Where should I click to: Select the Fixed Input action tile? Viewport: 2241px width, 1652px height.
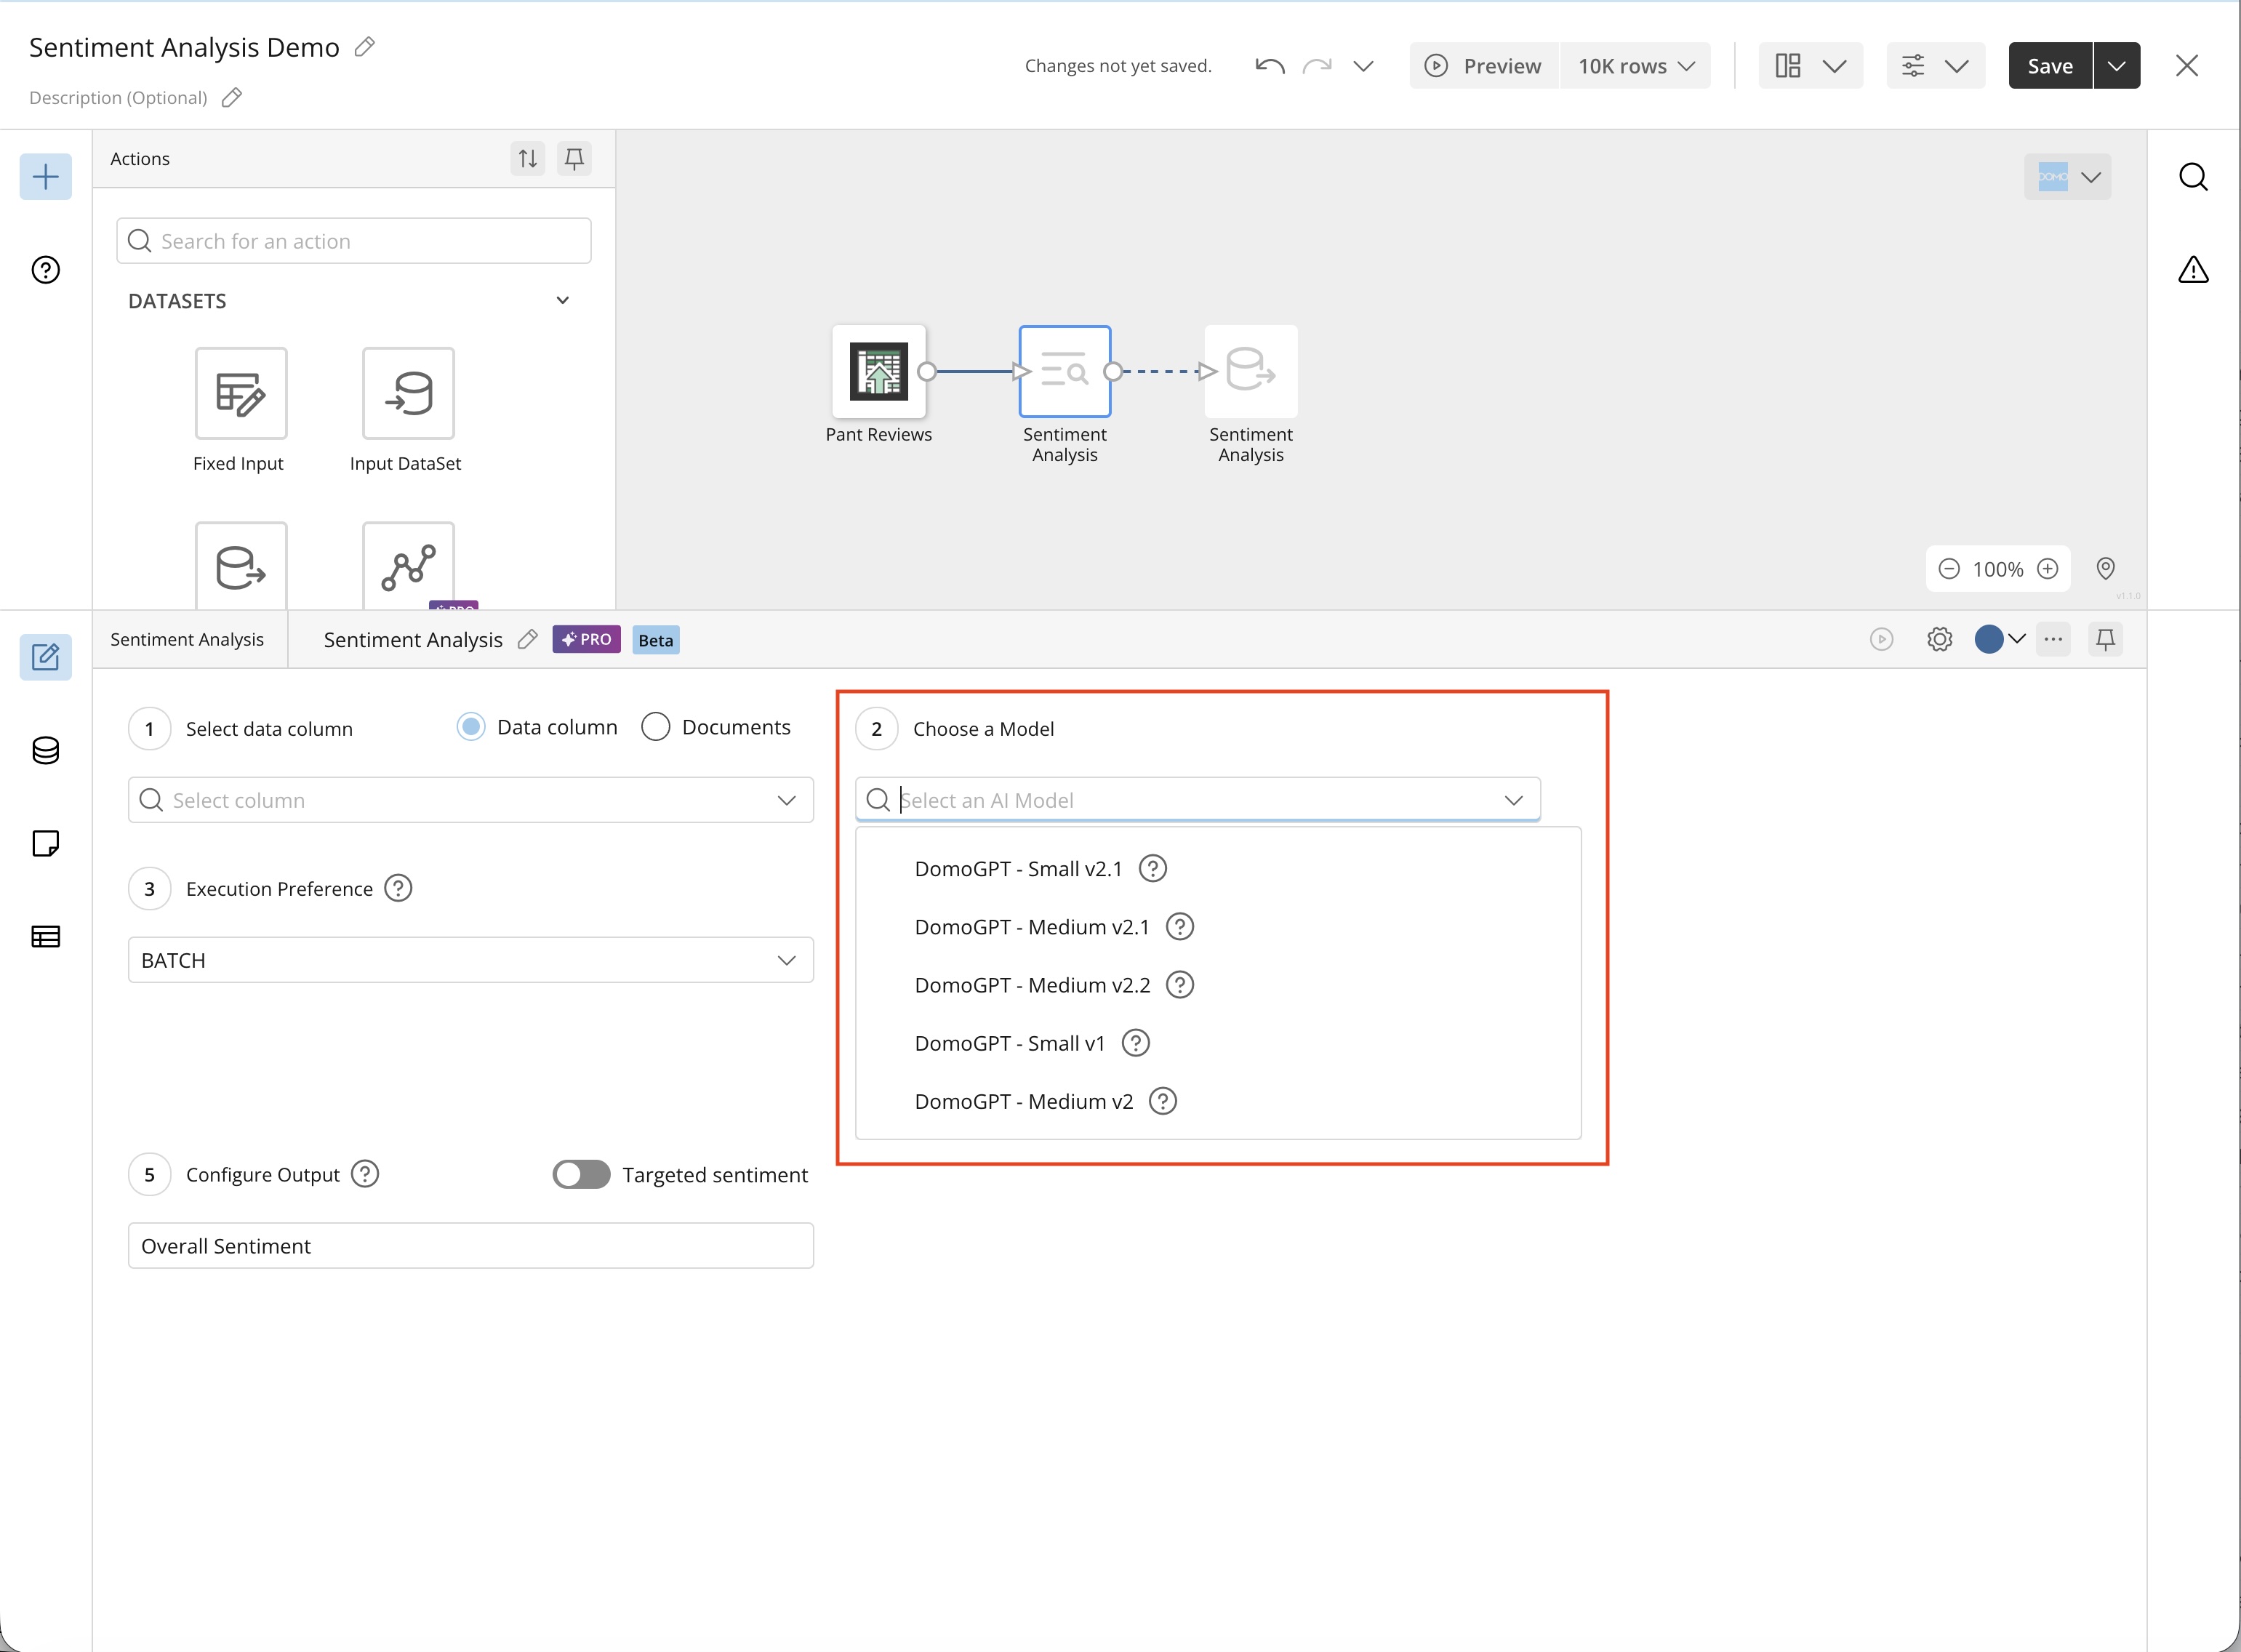241,393
